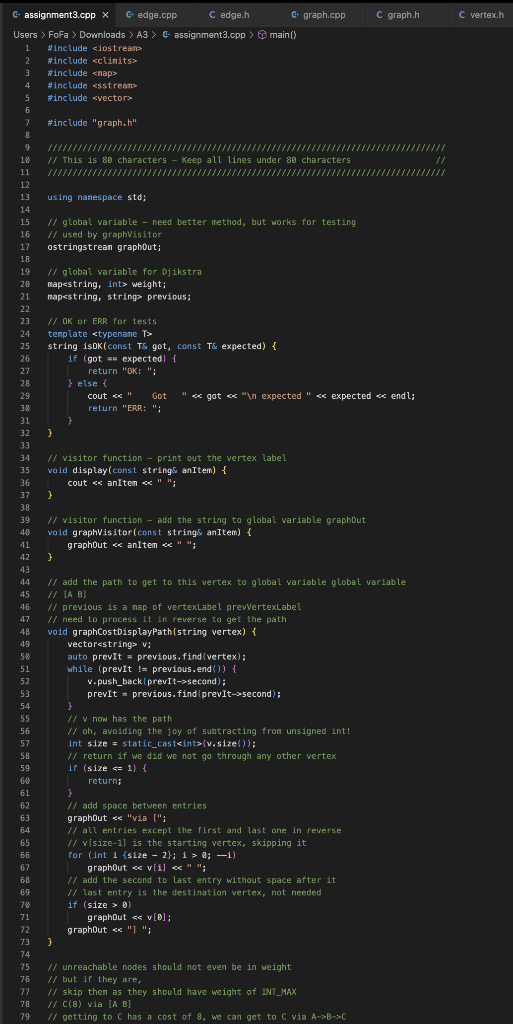
Task: Click the cube symbol icon beside main()
Action: click(x=262, y=34)
